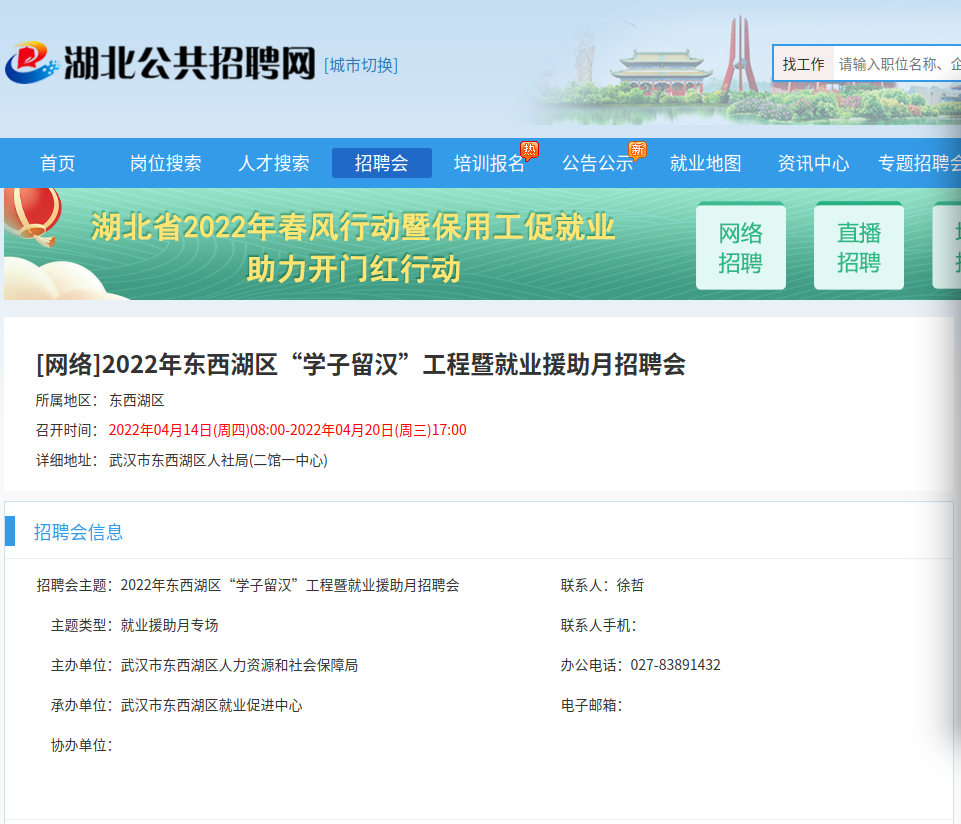
Task: Open 资讯中心 navigation item
Action: 813,163
